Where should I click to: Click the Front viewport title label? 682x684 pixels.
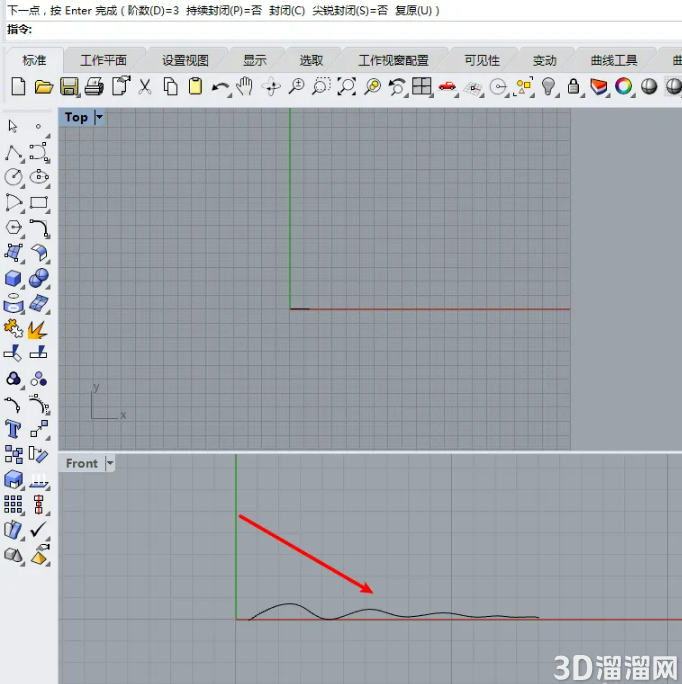(x=82, y=463)
